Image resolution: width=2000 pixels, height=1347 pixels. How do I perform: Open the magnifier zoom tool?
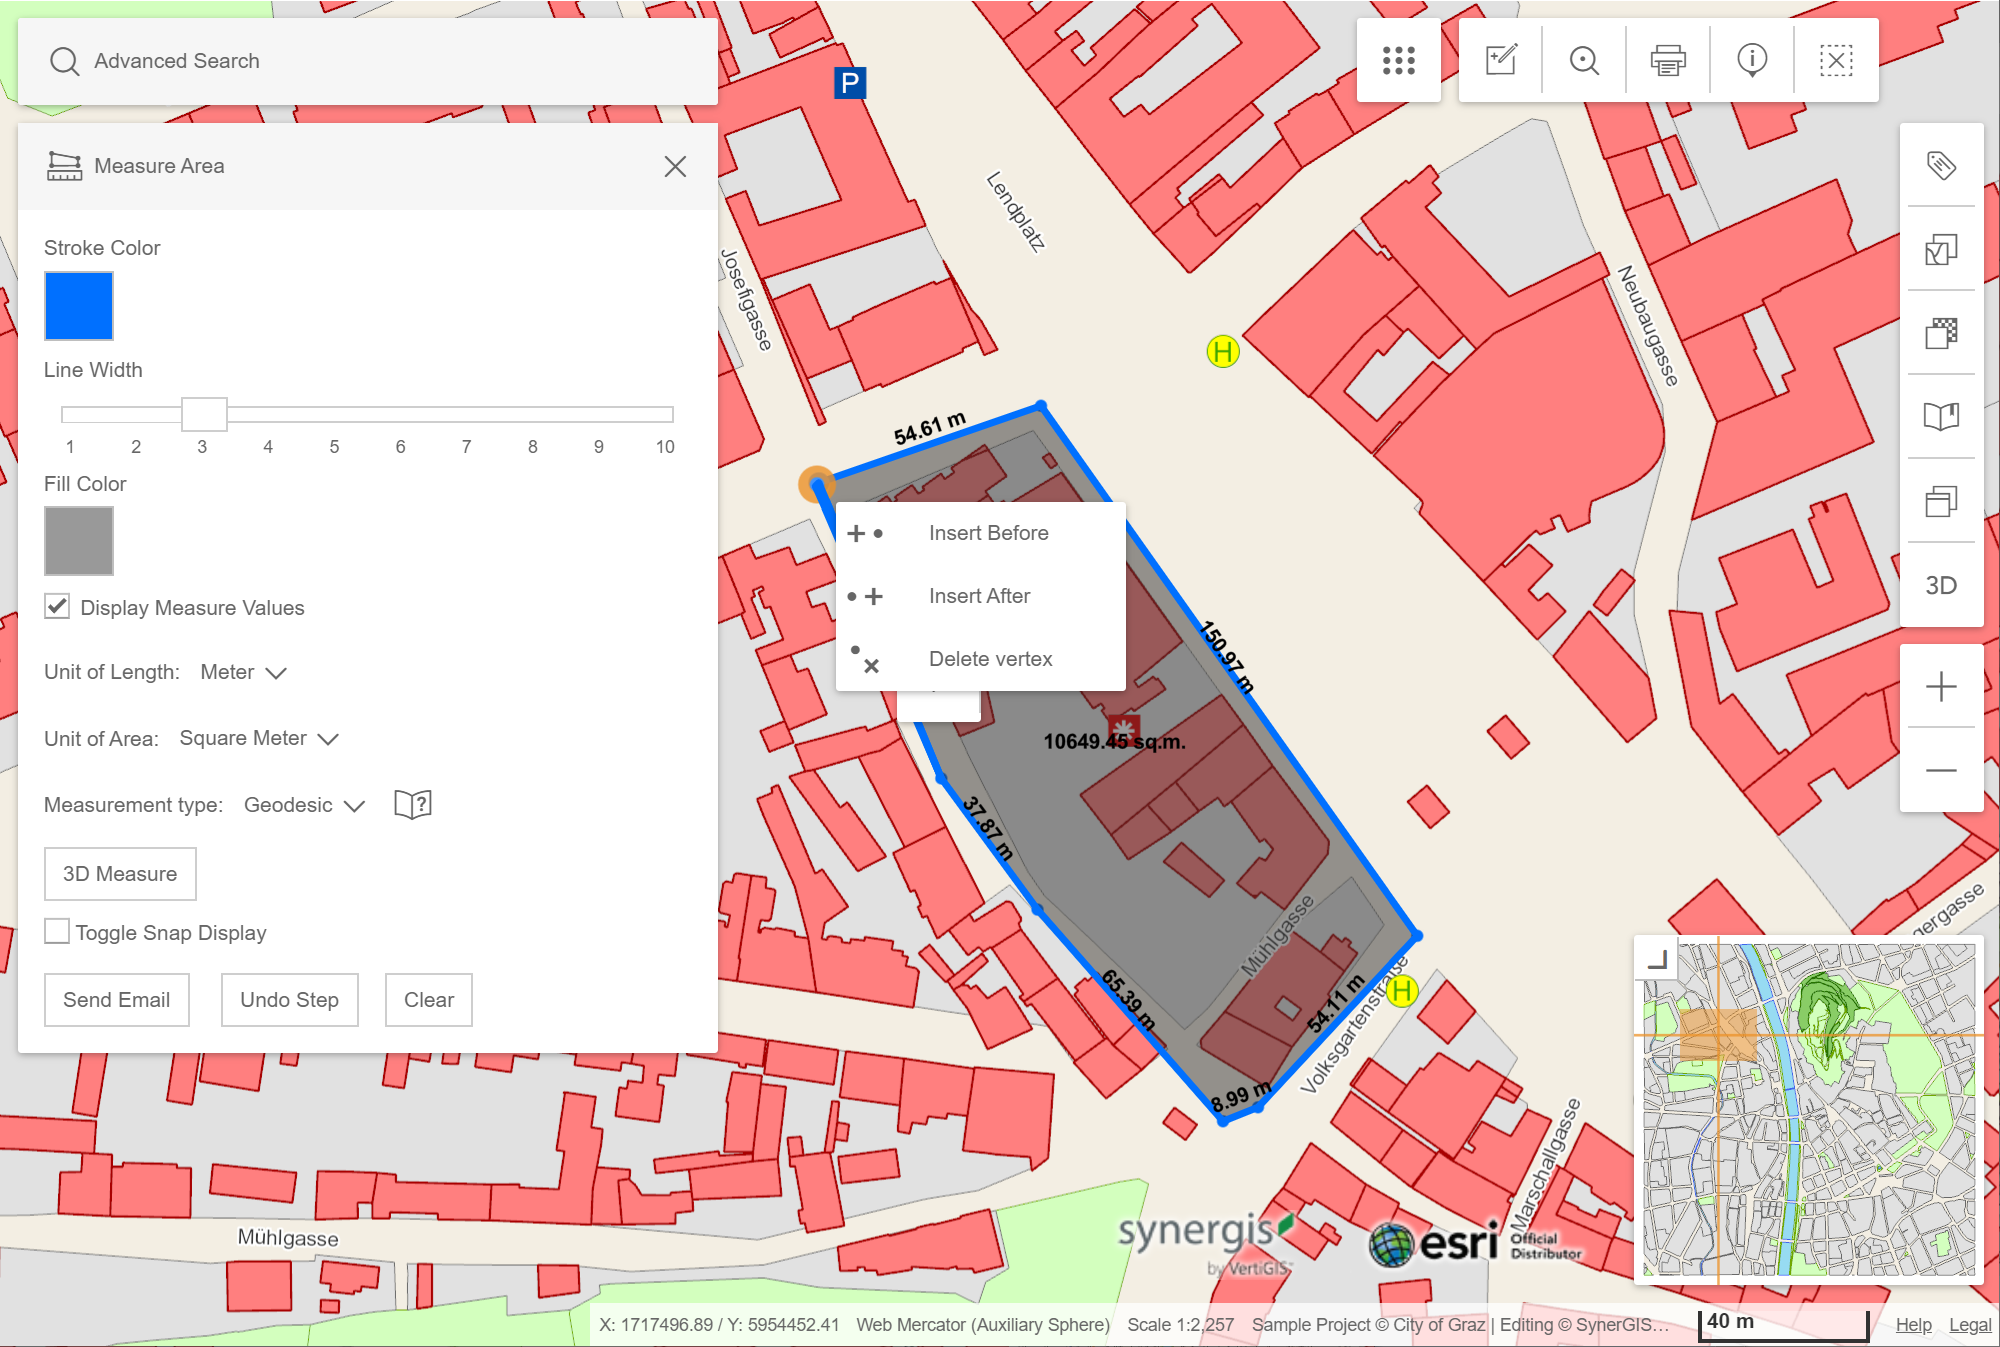(x=1583, y=60)
